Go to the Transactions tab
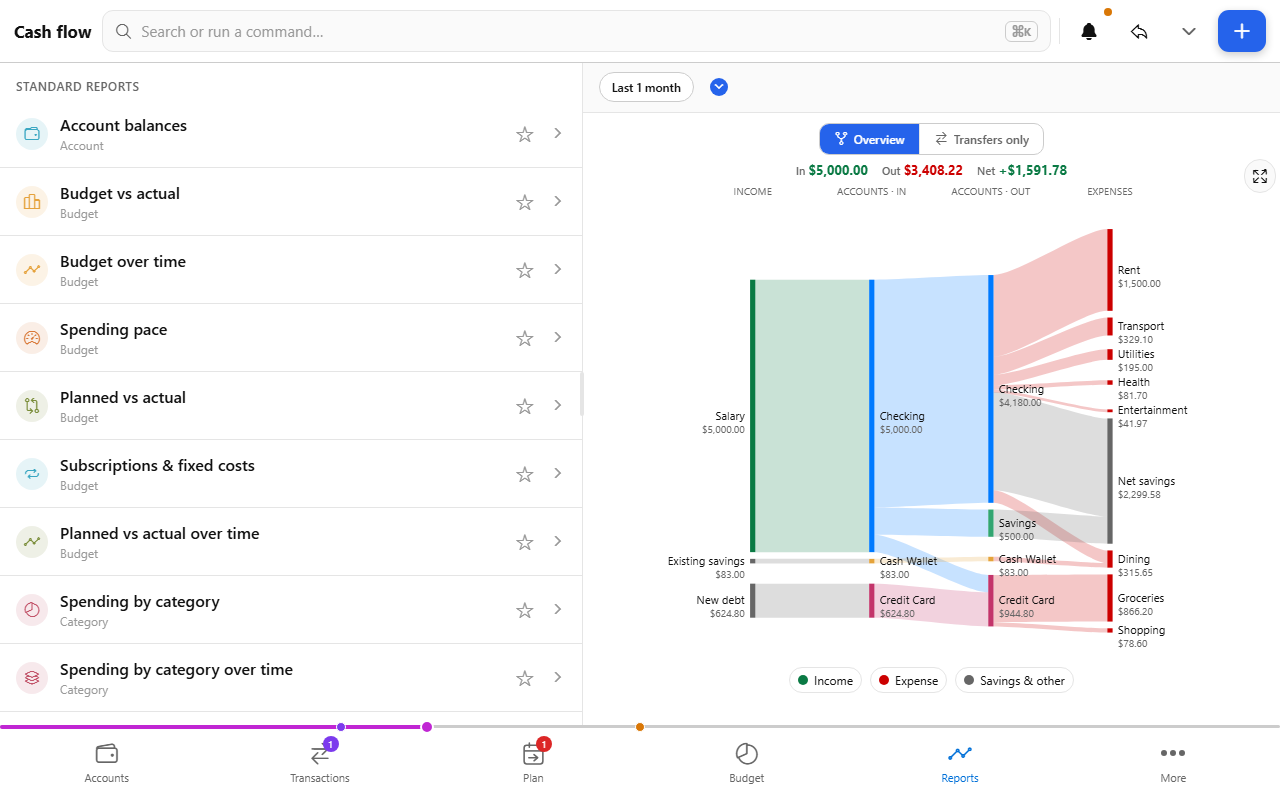The width and height of the screenshot is (1280, 800). (320, 763)
